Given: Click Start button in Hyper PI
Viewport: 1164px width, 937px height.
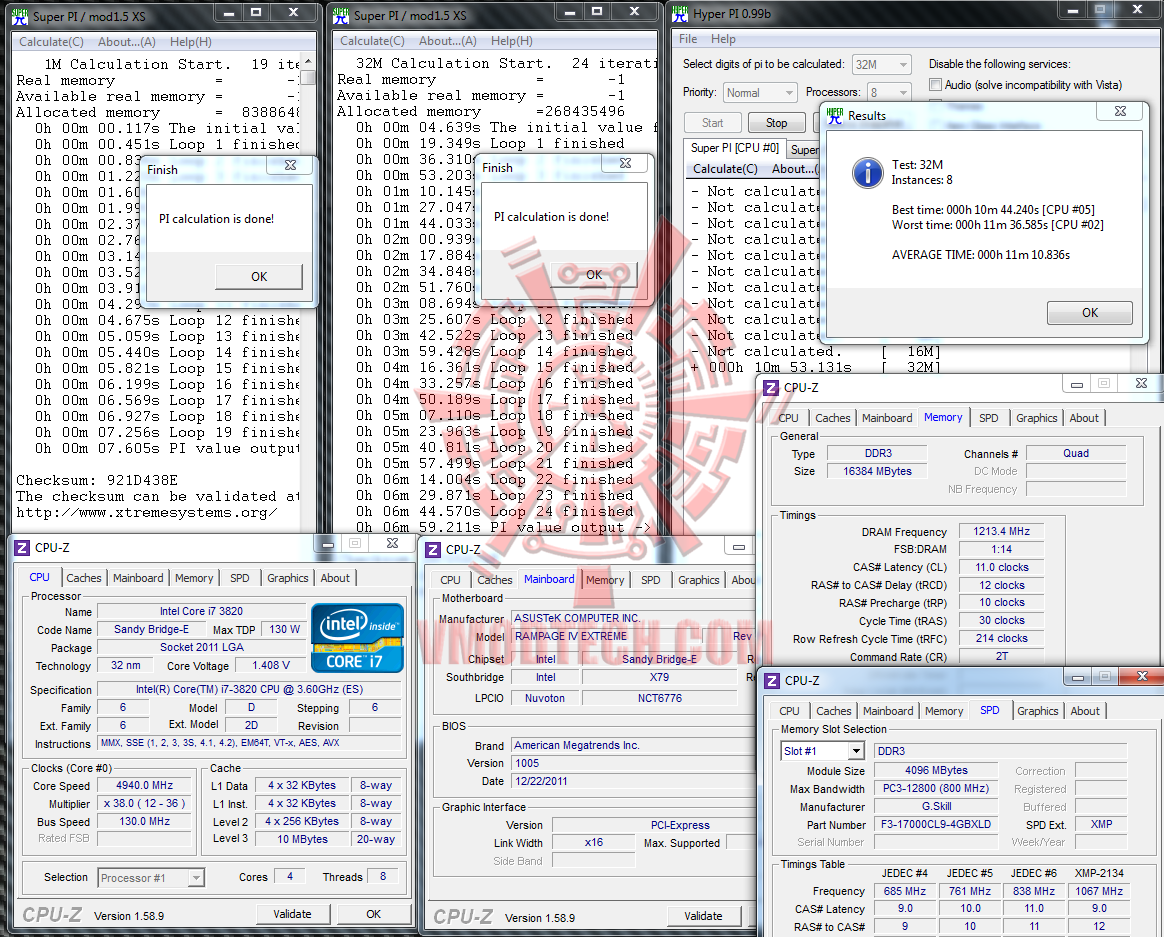Looking at the screenshot, I should (713, 123).
